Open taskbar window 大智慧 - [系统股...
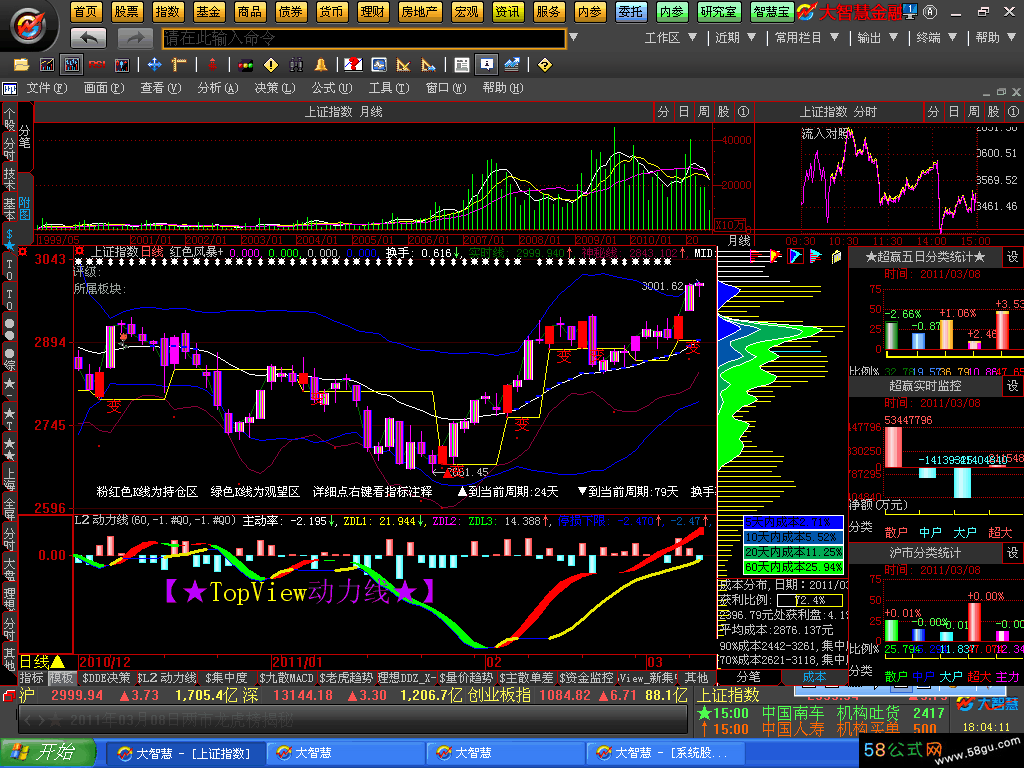The height and width of the screenshot is (768, 1024). click(x=665, y=753)
